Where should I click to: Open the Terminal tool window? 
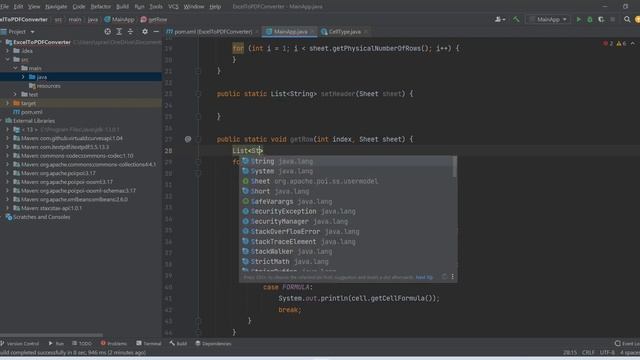point(149,344)
